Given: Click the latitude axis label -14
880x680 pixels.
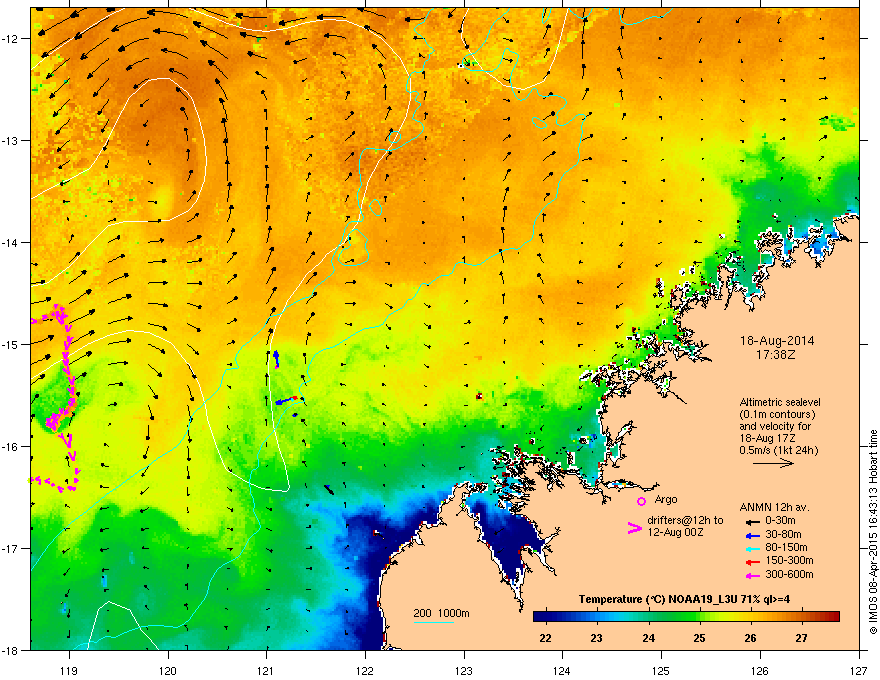Looking at the screenshot, I should 10,242.
